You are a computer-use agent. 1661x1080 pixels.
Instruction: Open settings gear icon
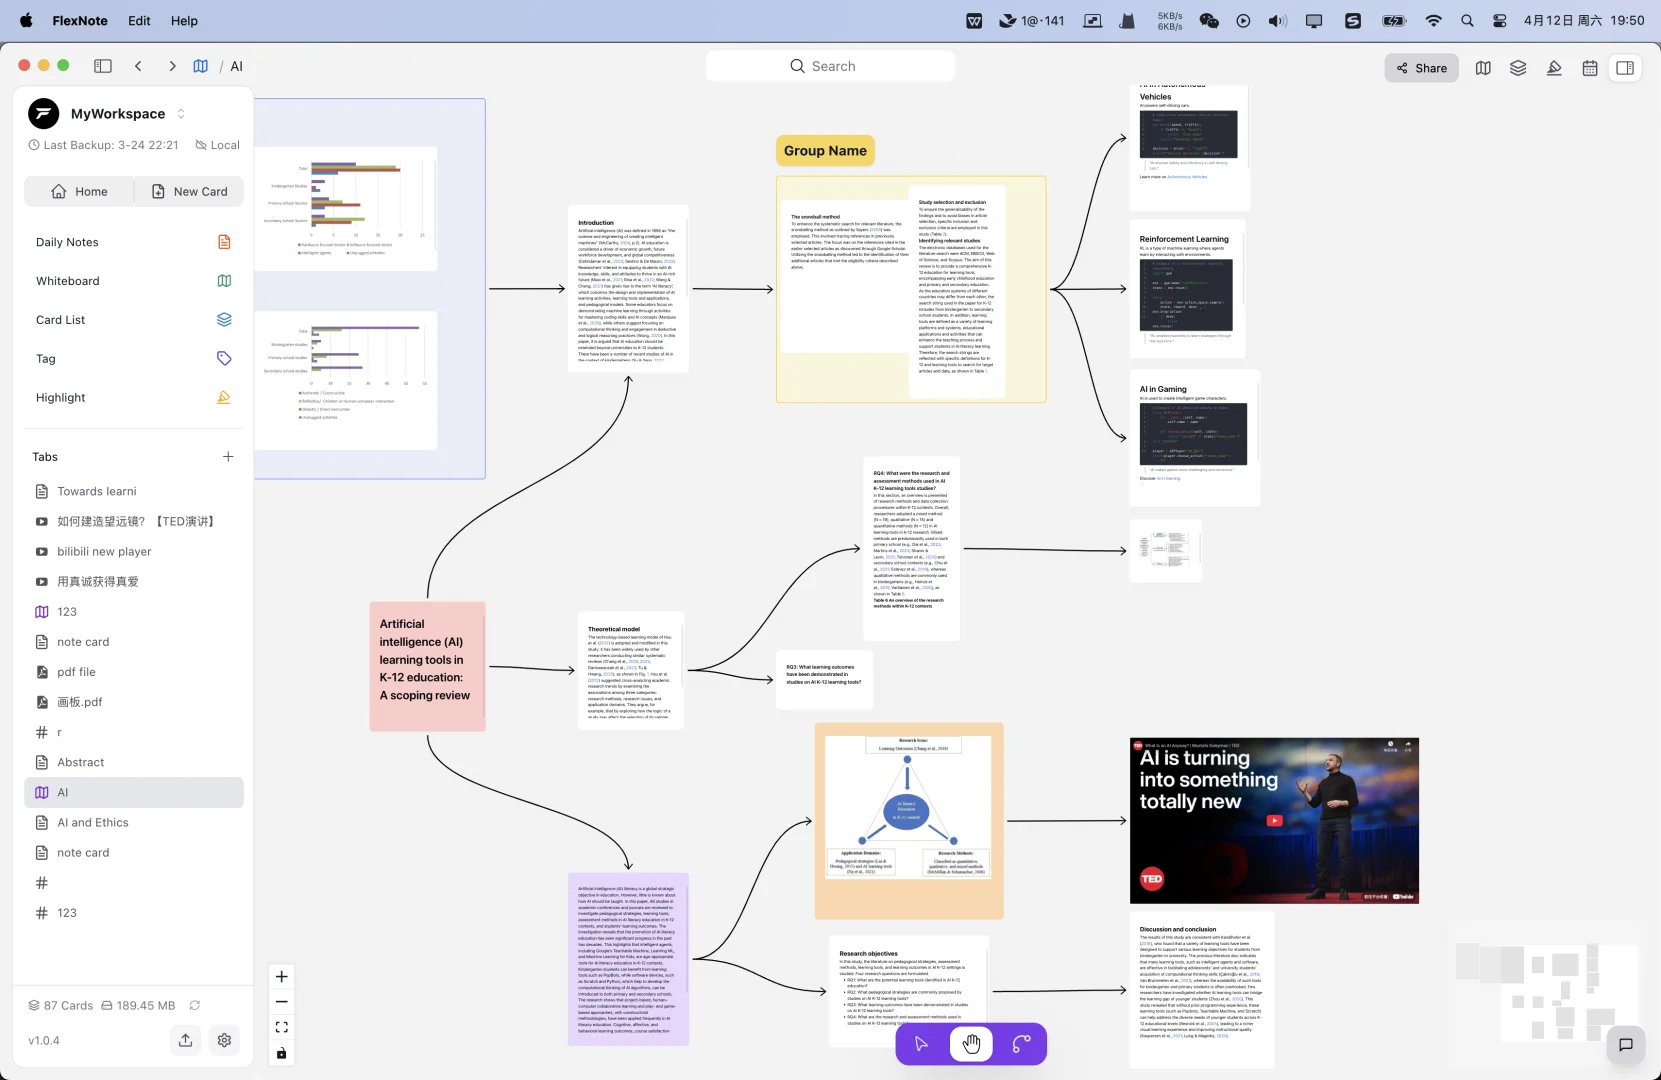click(x=224, y=1040)
